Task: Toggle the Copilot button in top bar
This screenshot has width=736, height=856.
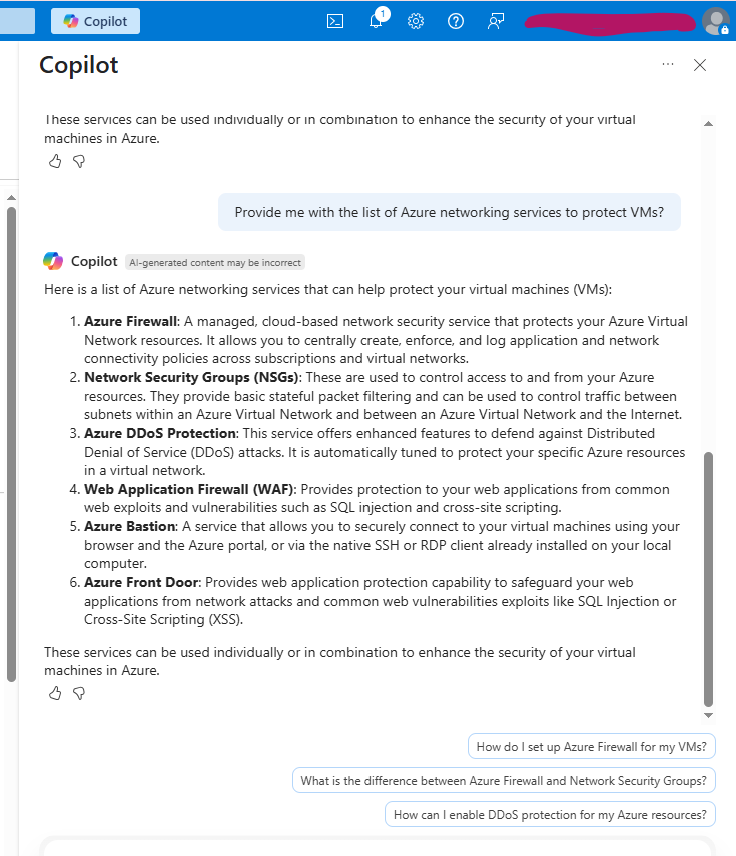Action: click(x=96, y=21)
